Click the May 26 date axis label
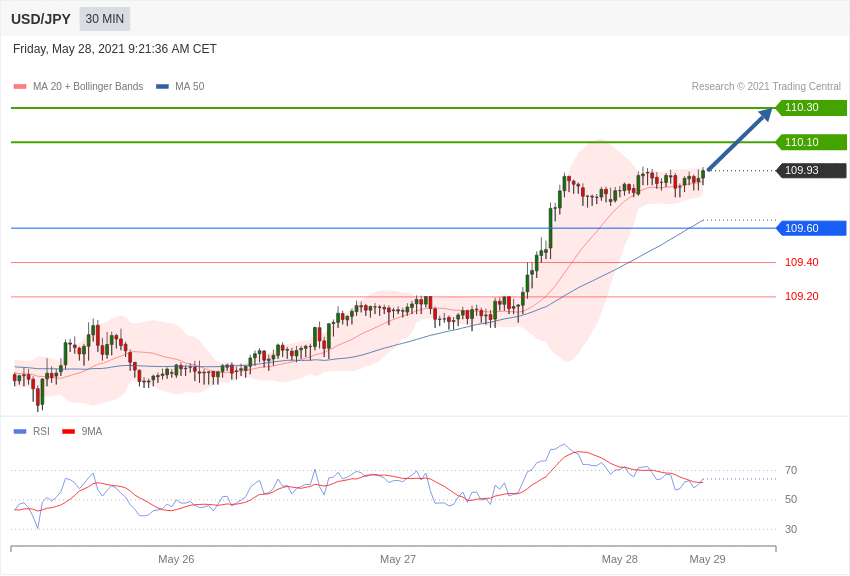The width and height of the screenshot is (850, 576). pos(176,559)
